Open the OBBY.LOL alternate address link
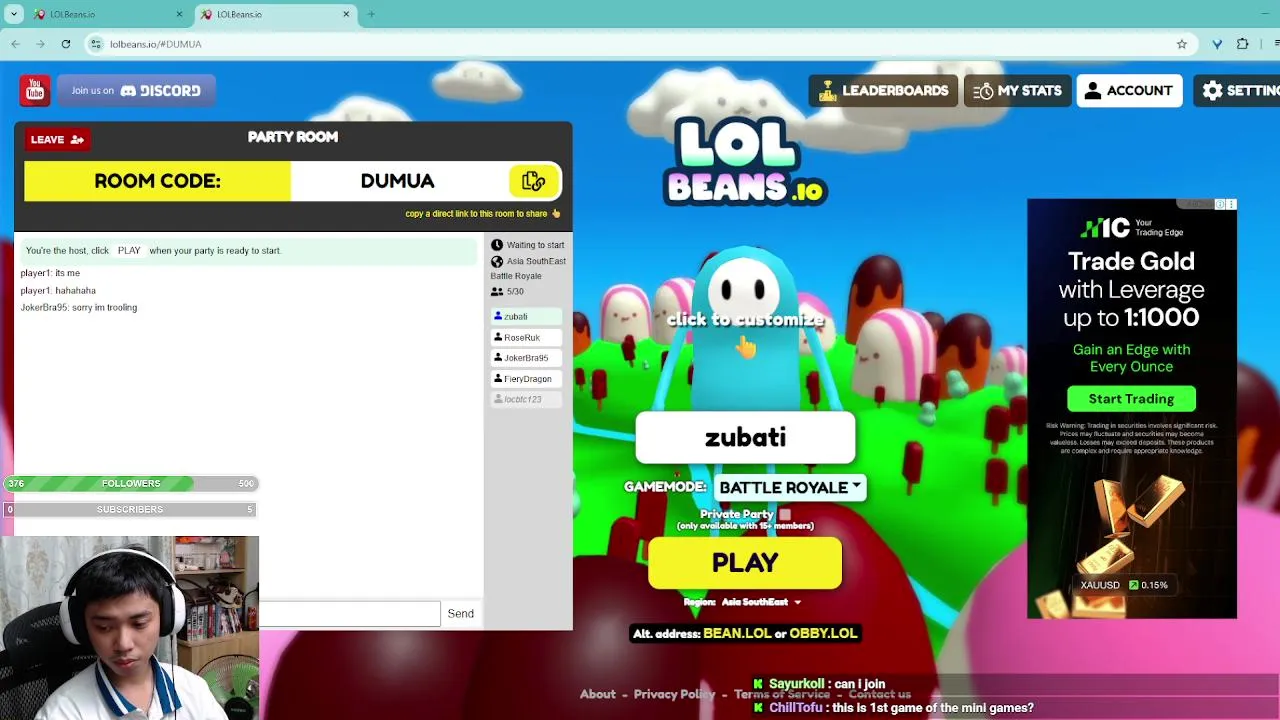Screen dimensions: 1280x720 [x=823, y=633]
